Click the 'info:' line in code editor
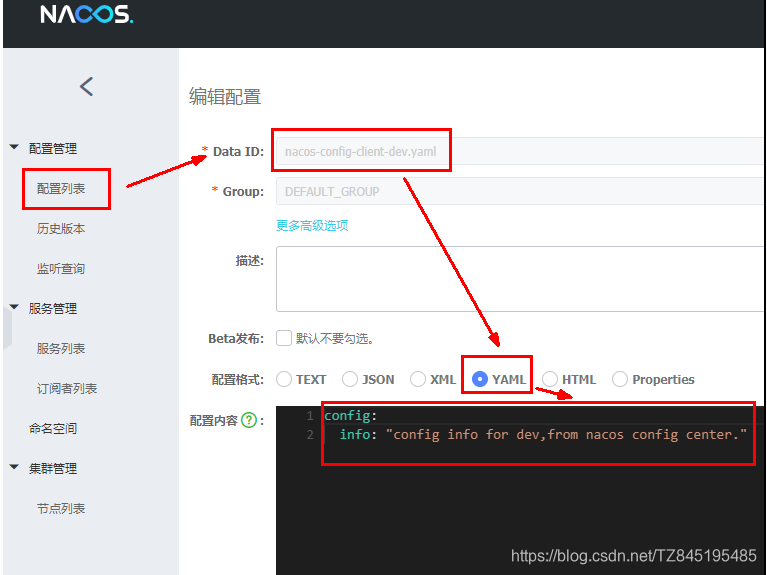 [x=543, y=435]
